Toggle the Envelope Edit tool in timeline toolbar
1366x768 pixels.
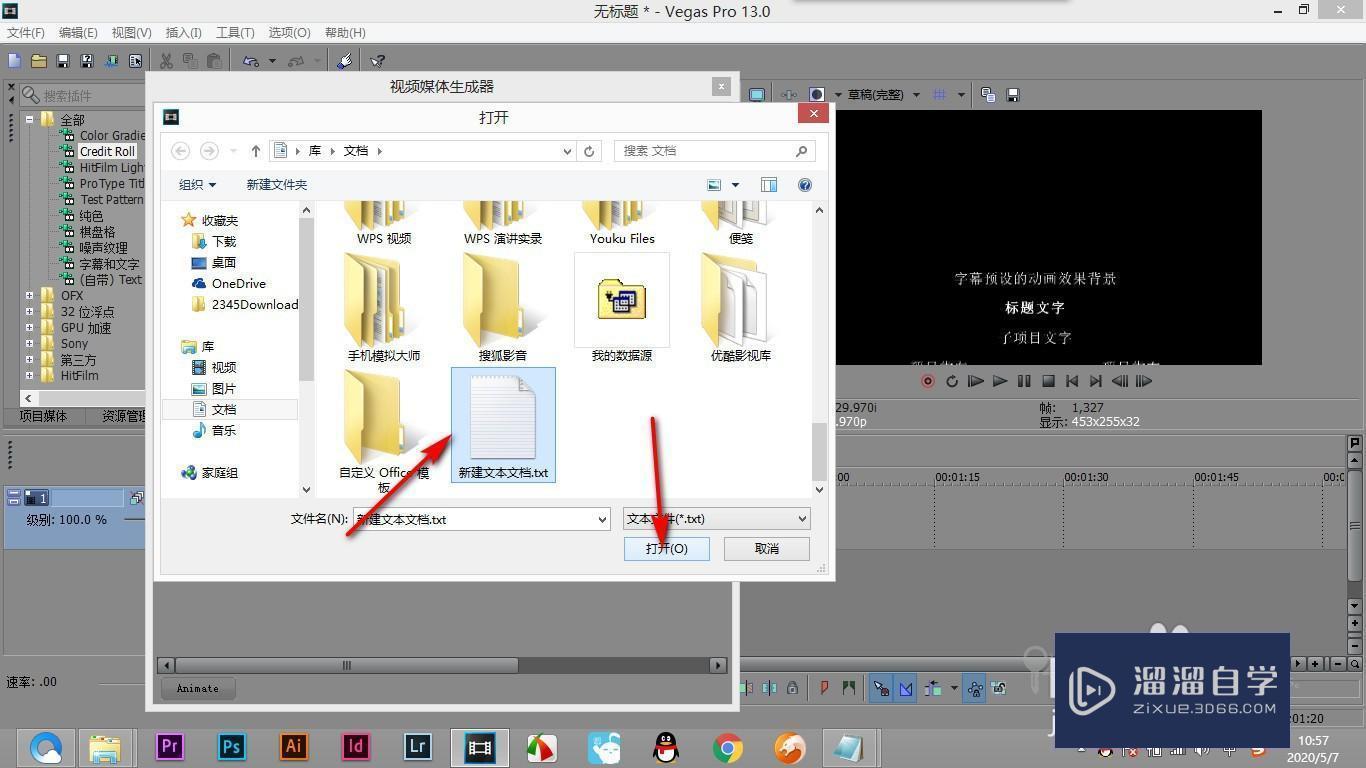(x=906, y=688)
